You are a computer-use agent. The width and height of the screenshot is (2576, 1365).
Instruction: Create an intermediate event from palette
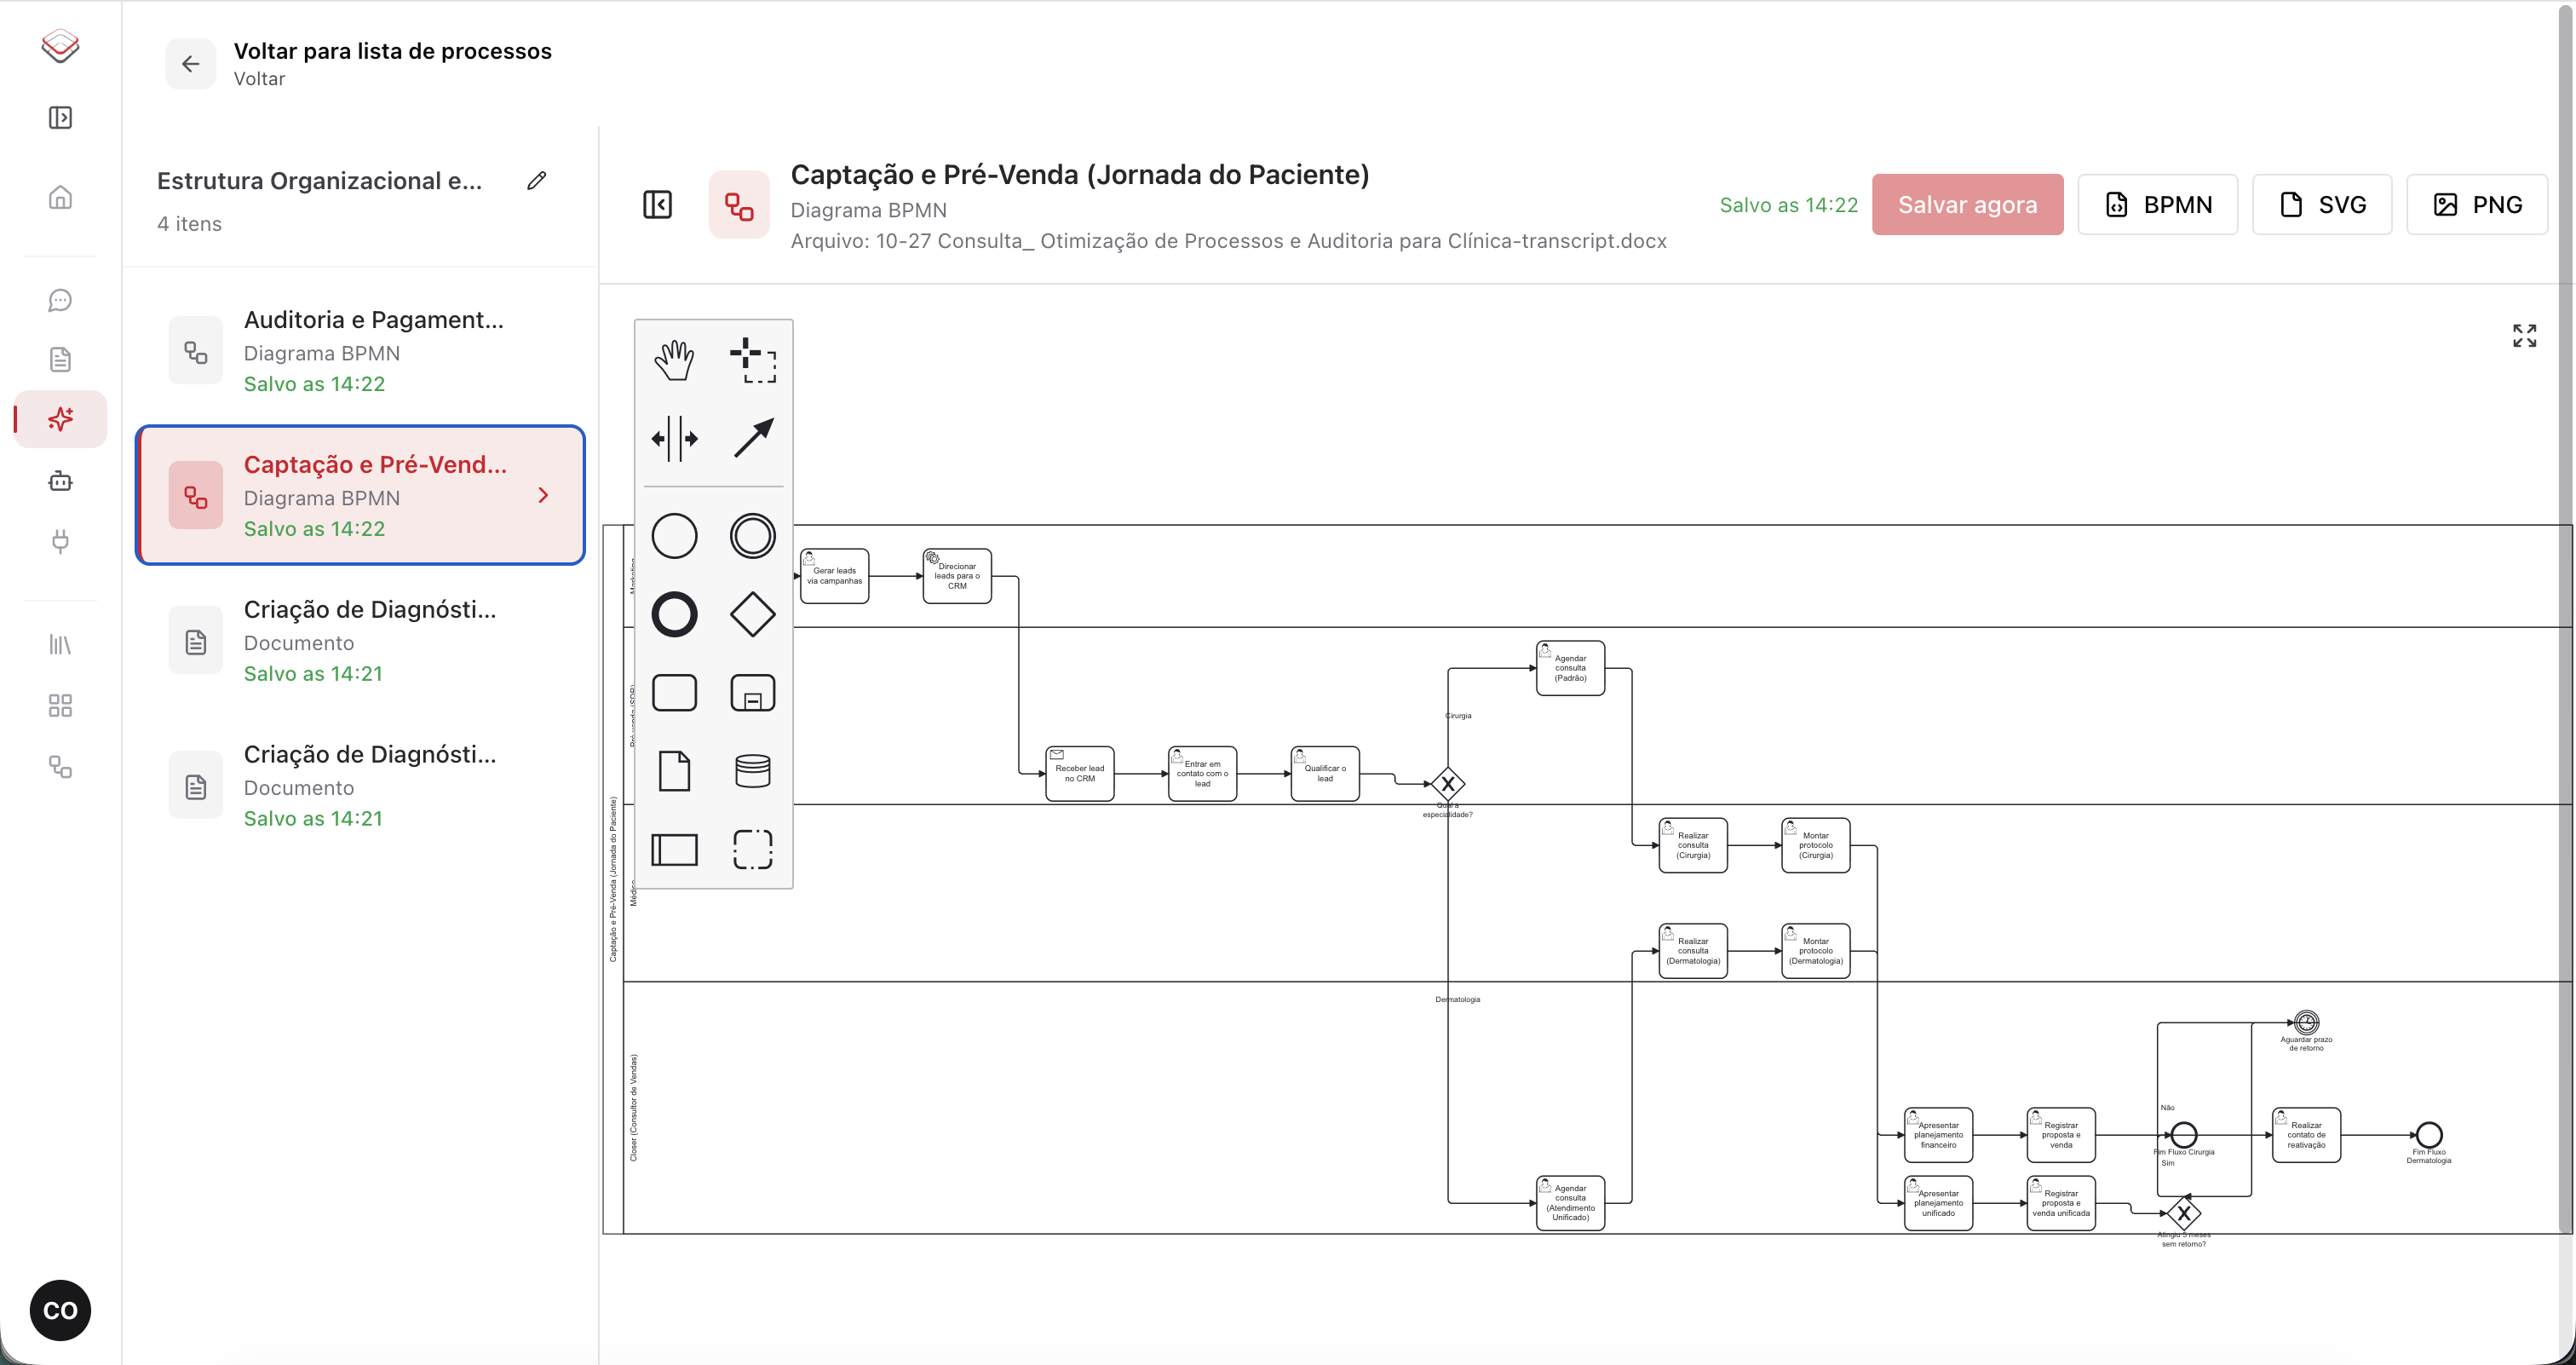pyautogui.click(x=752, y=536)
